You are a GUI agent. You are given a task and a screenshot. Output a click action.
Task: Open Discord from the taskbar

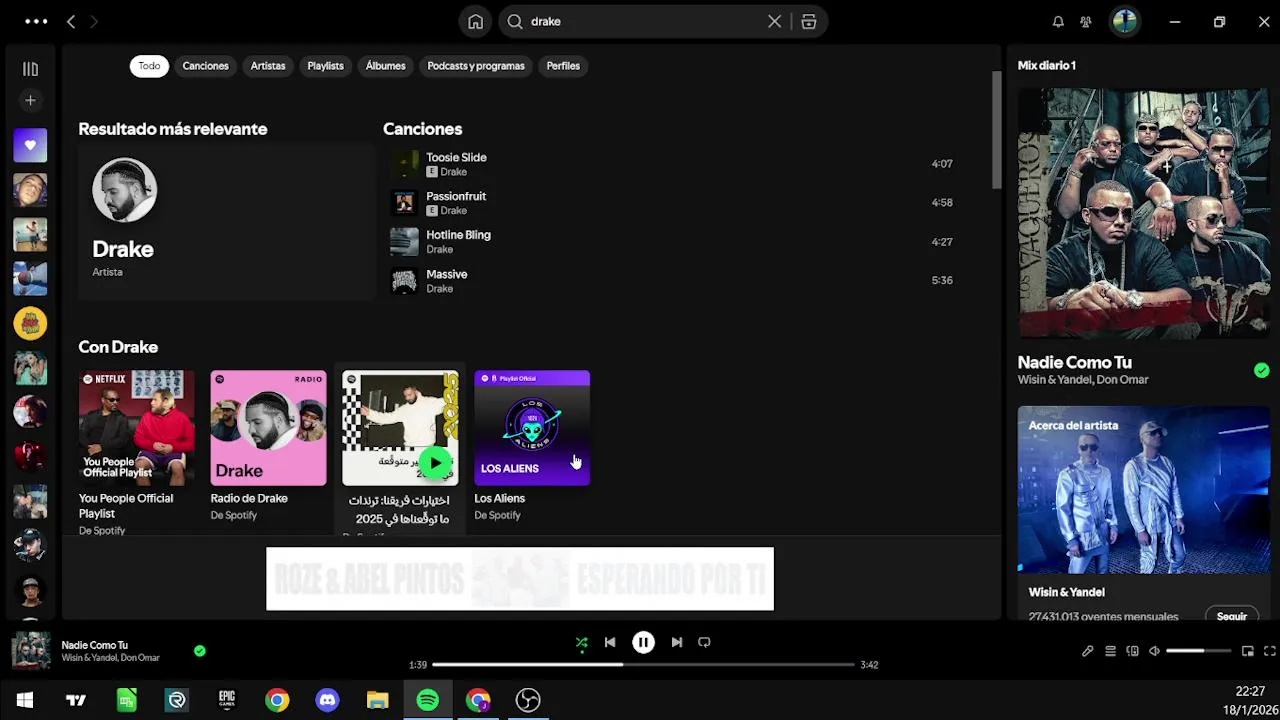coord(327,700)
